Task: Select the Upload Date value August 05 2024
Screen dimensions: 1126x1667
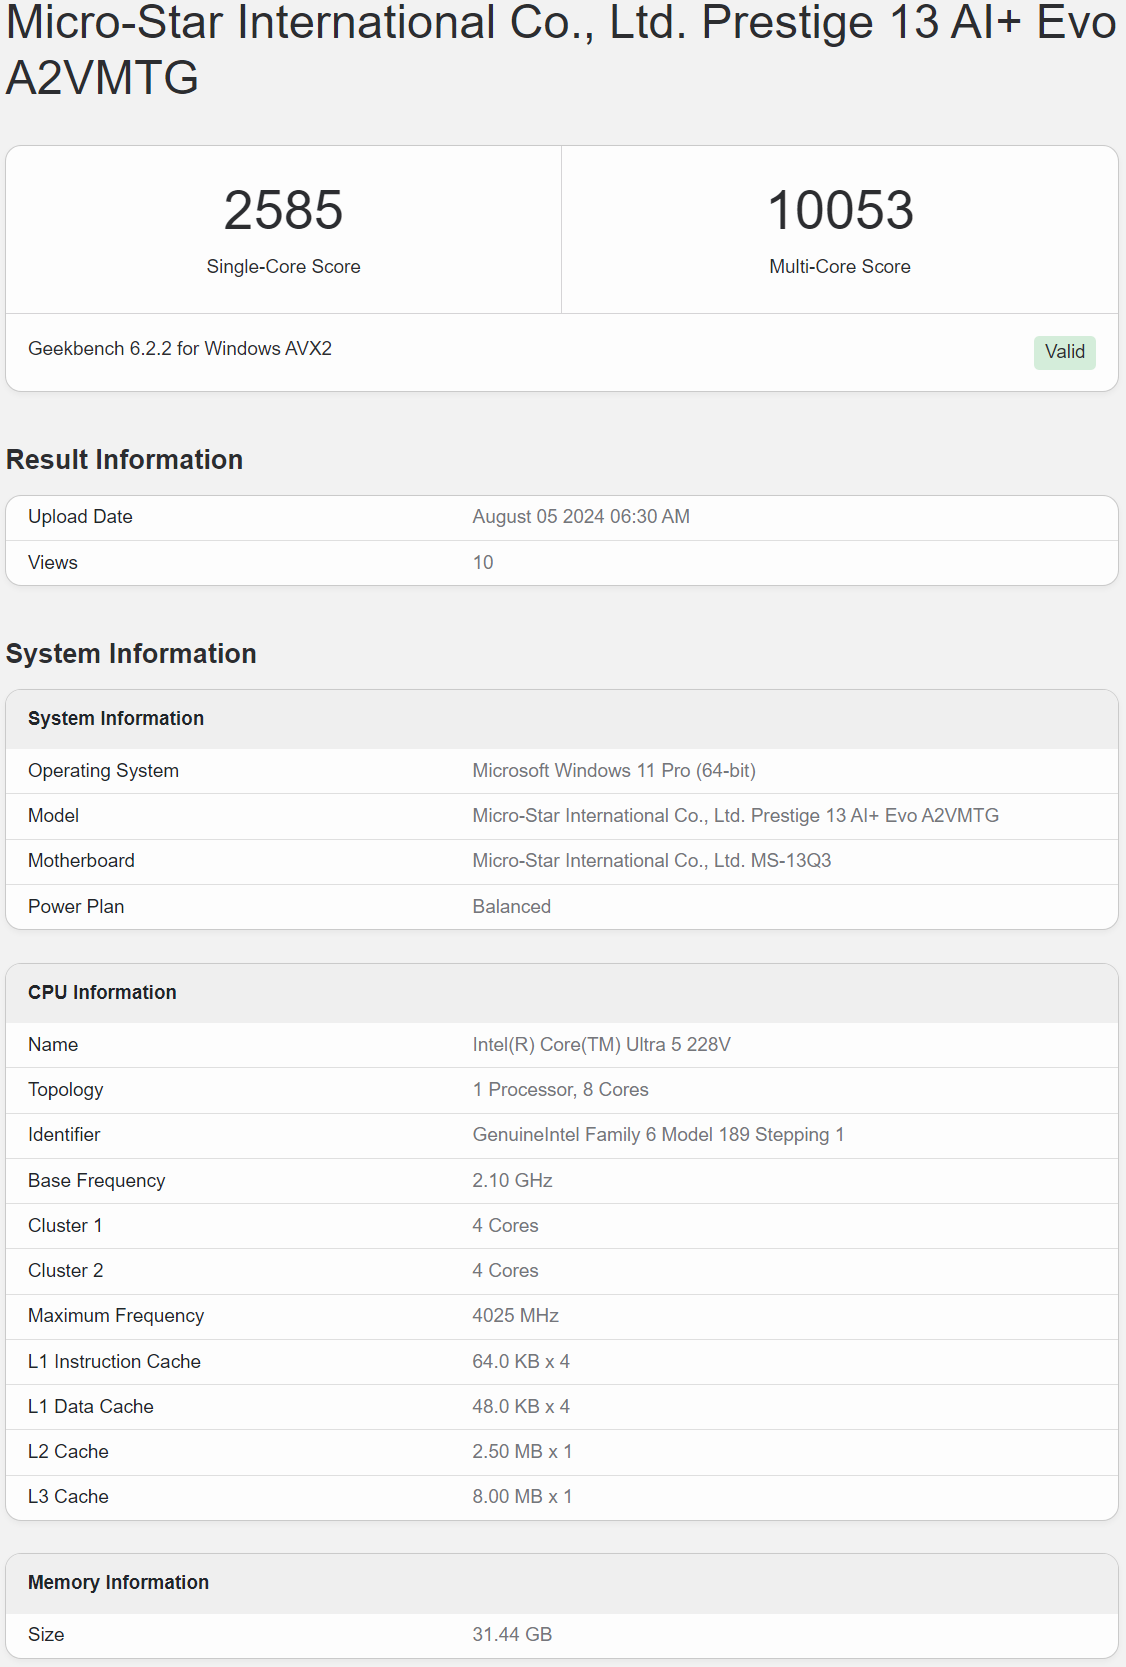Action: coord(581,517)
